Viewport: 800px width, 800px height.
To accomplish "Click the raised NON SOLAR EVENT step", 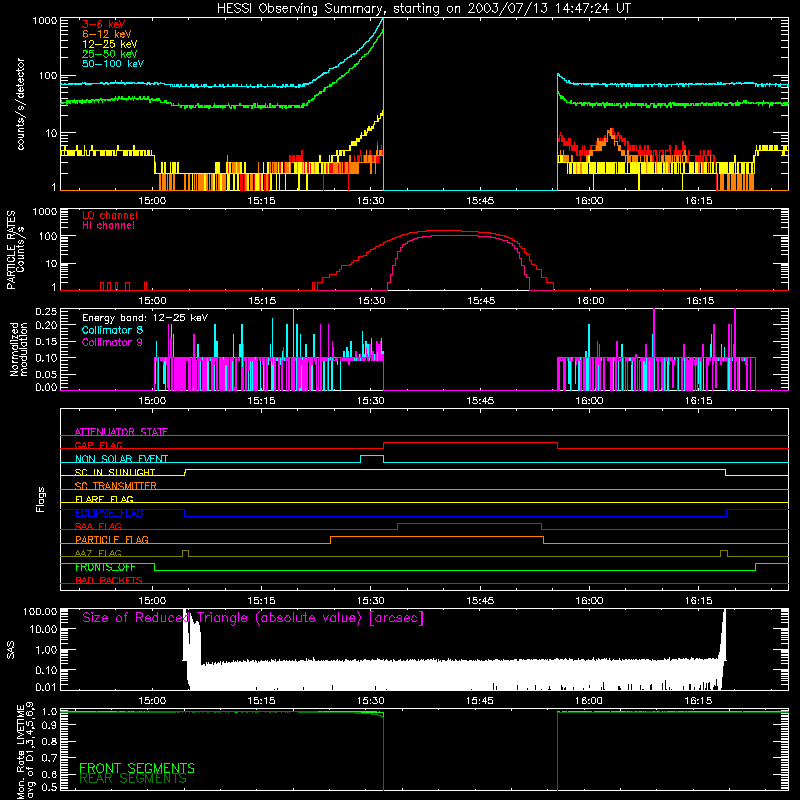I will coord(372,456).
